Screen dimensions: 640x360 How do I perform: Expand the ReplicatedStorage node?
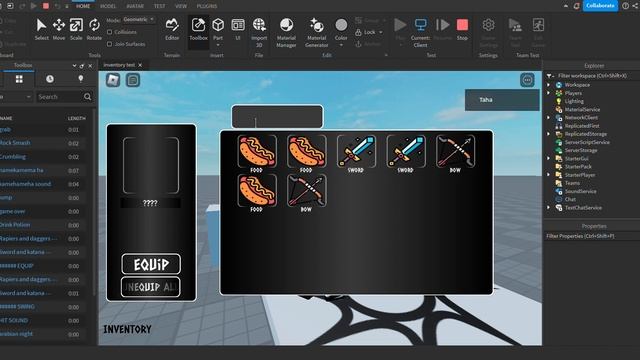(x=549, y=134)
